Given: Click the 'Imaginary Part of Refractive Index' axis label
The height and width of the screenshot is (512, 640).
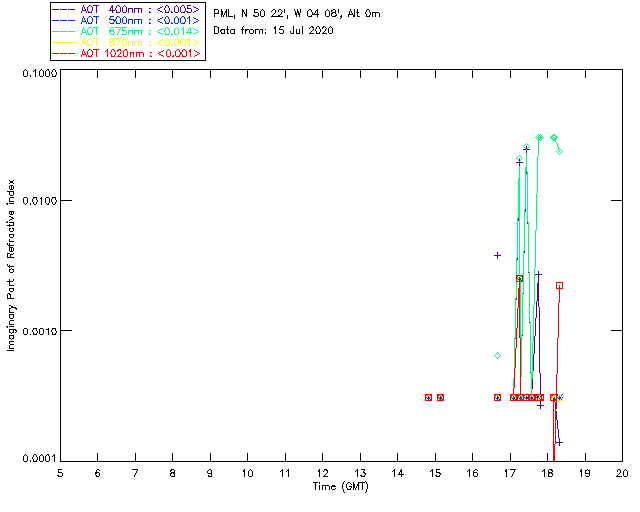Looking at the screenshot, I should (x=11, y=265).
